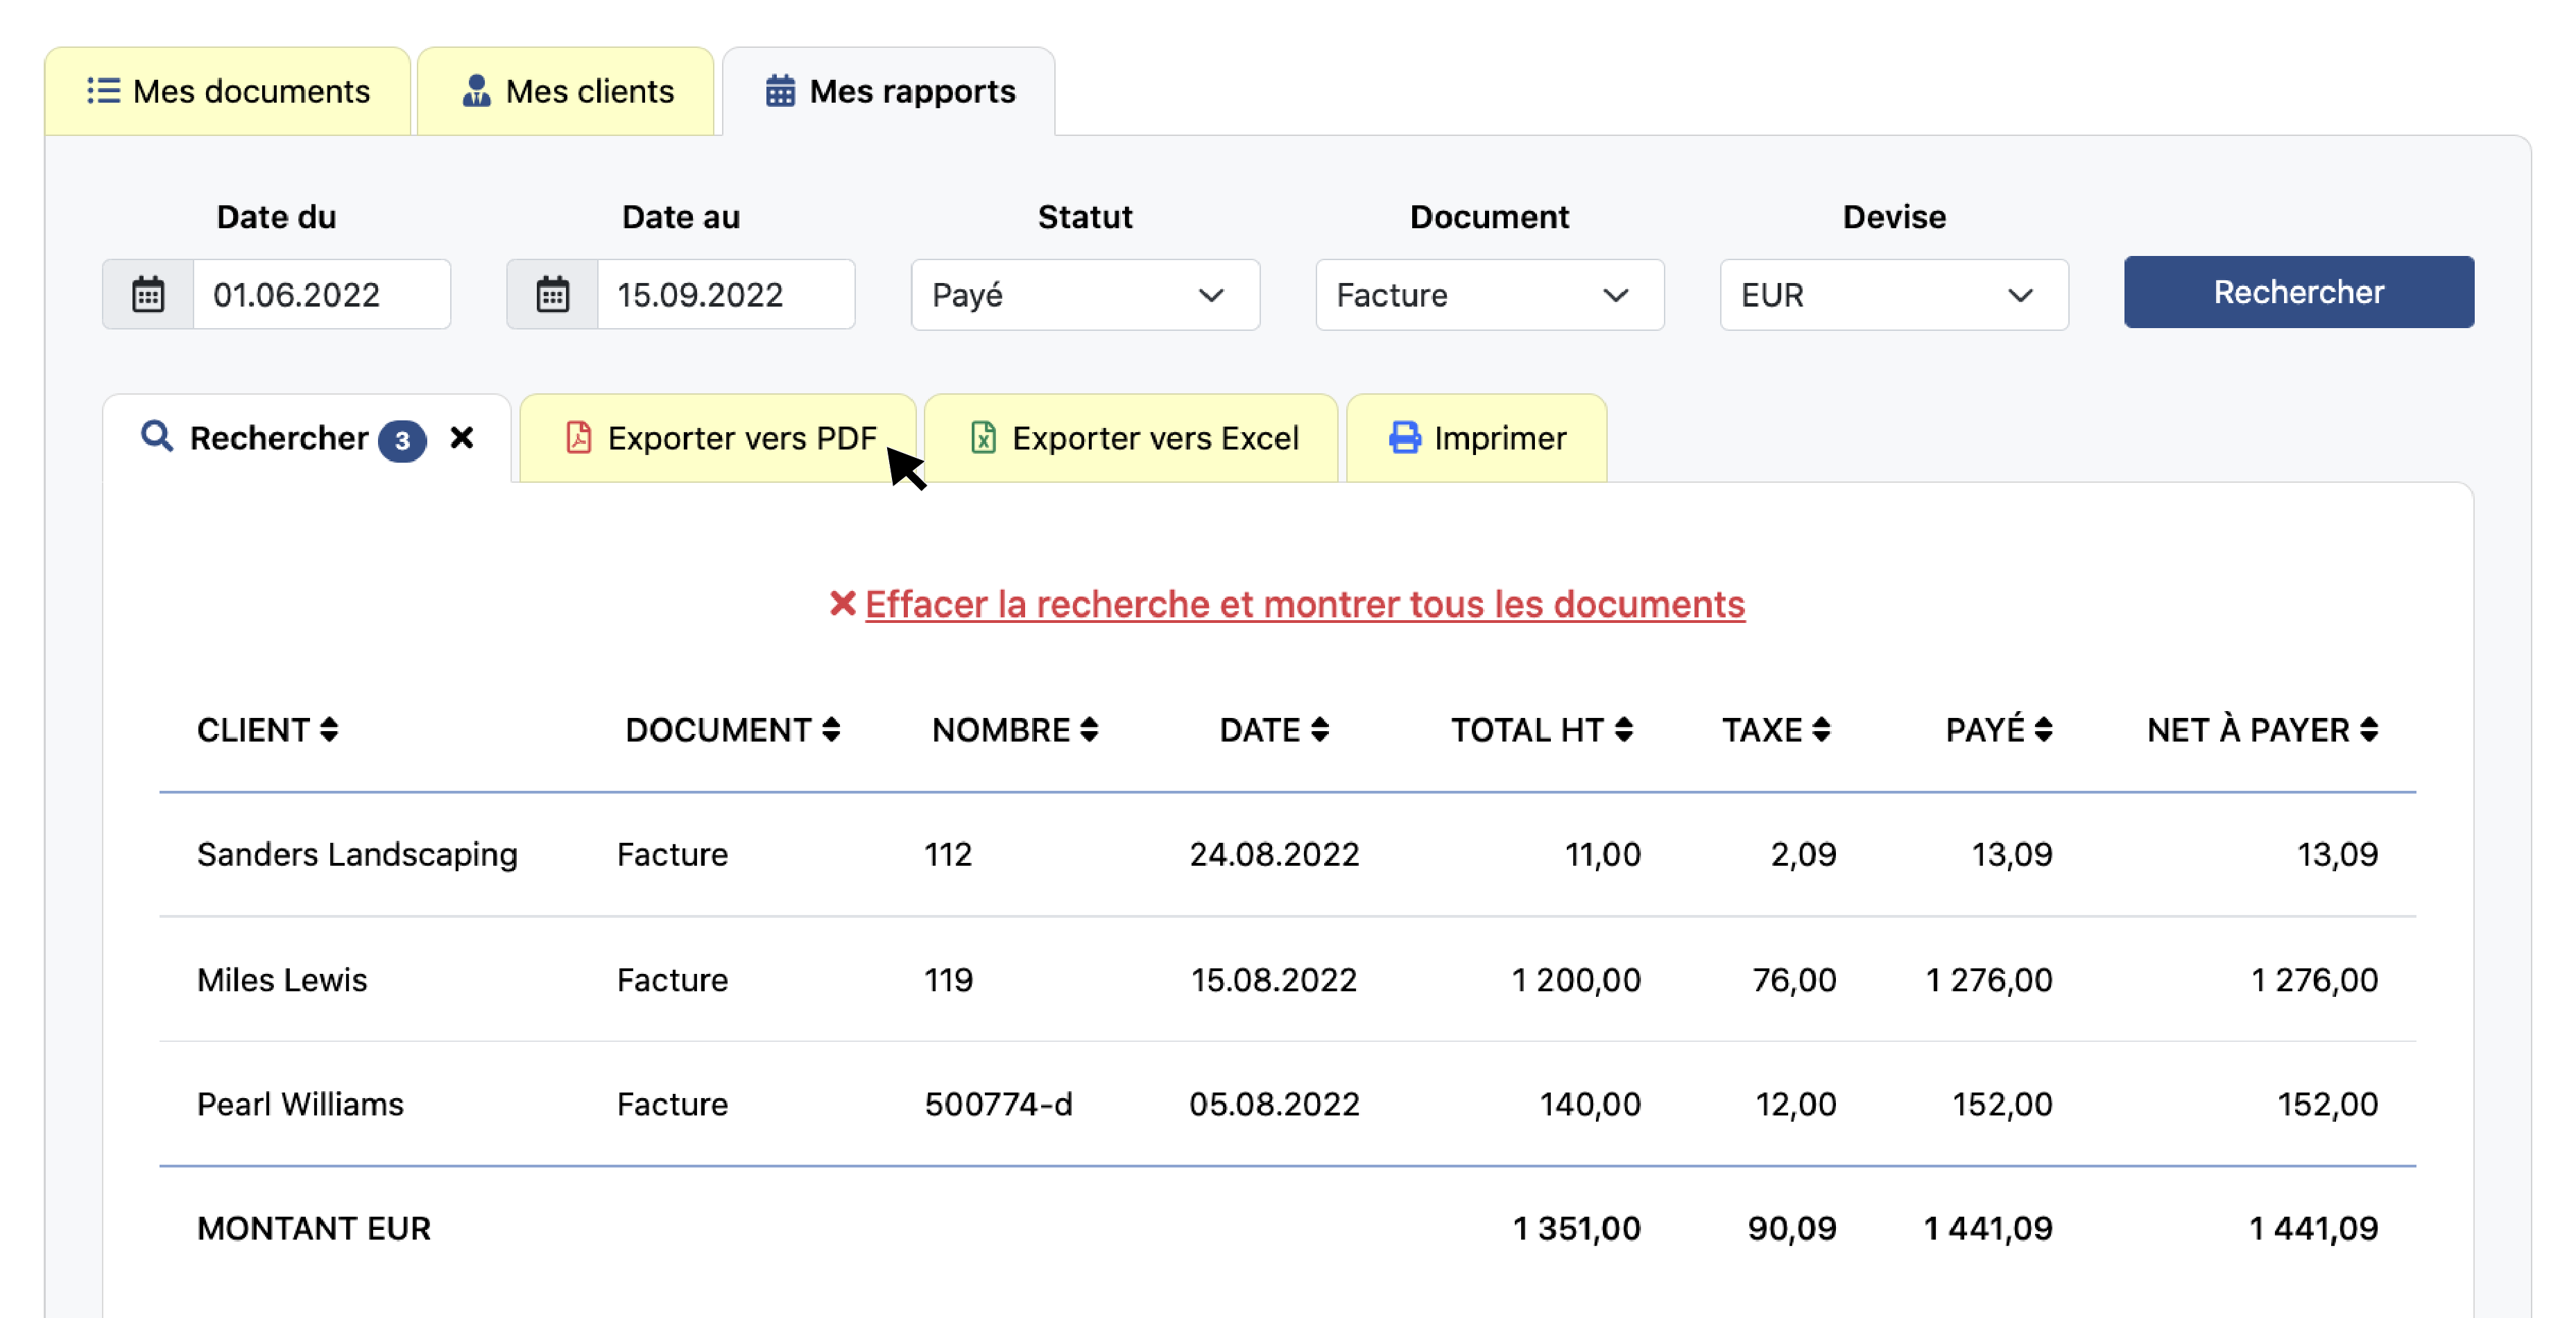Screen dimensions: 2576x1318
Task: Click Exporter vers PDF
Action: click(718, 438)
